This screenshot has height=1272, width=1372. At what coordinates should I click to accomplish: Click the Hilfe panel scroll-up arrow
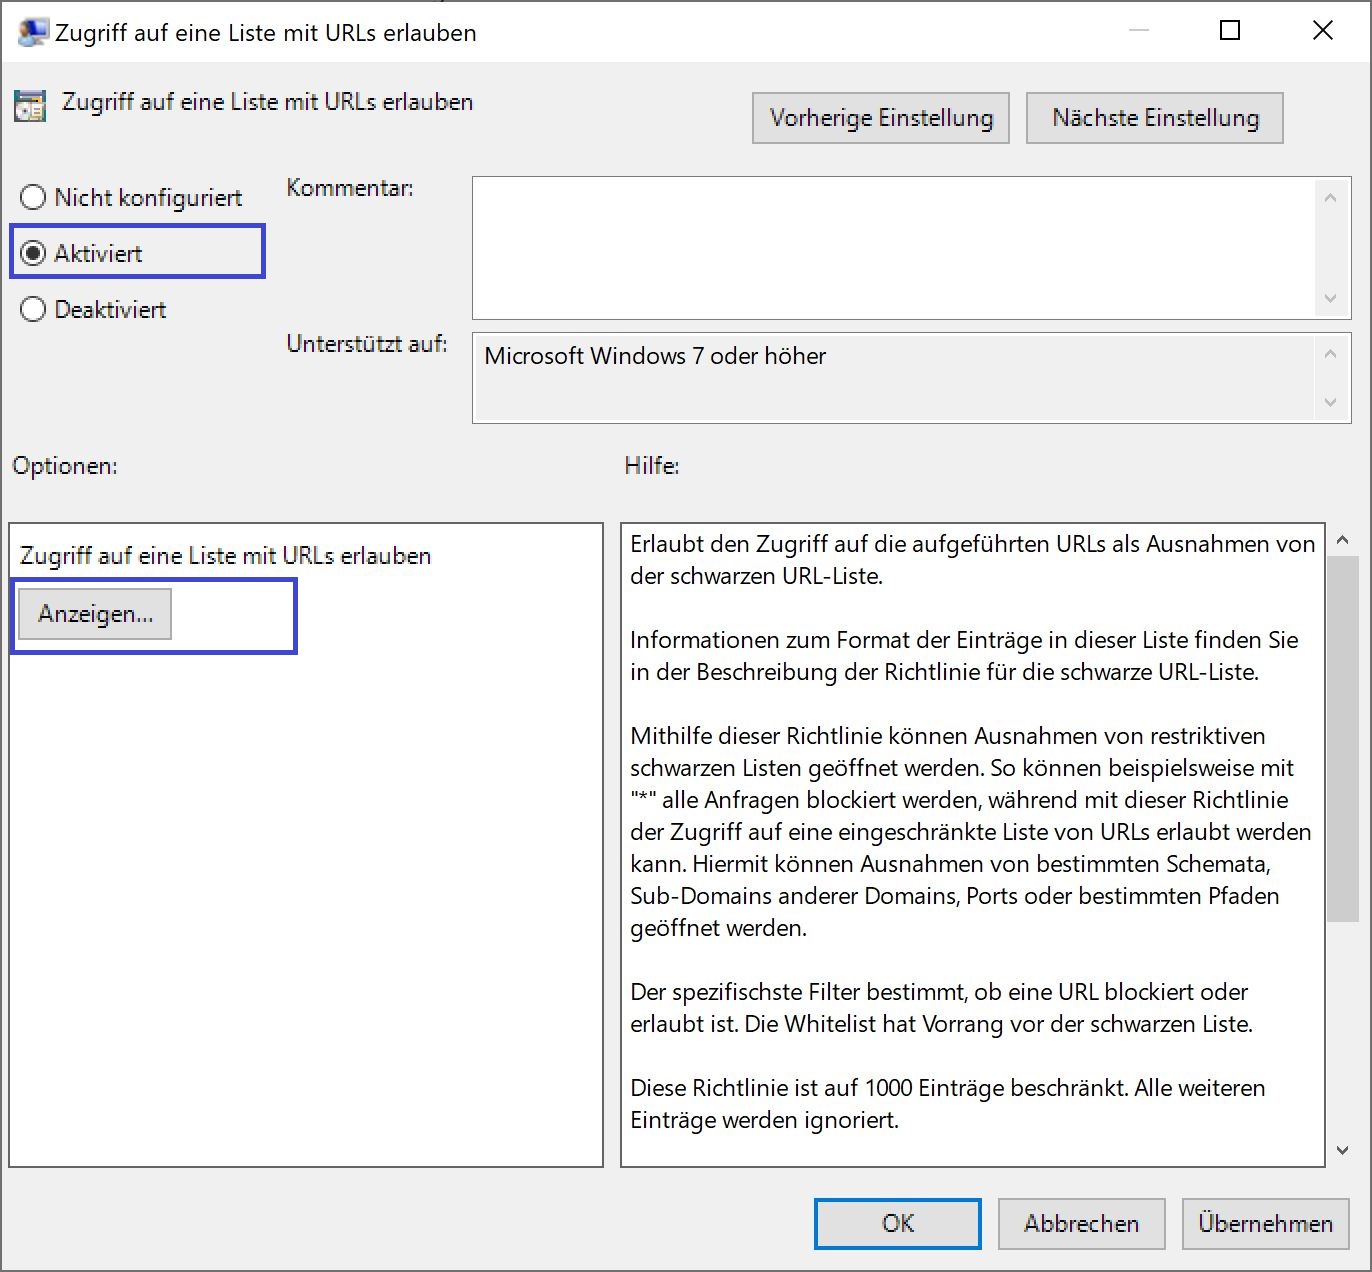pyautogui.click(x=1342, y=540)
